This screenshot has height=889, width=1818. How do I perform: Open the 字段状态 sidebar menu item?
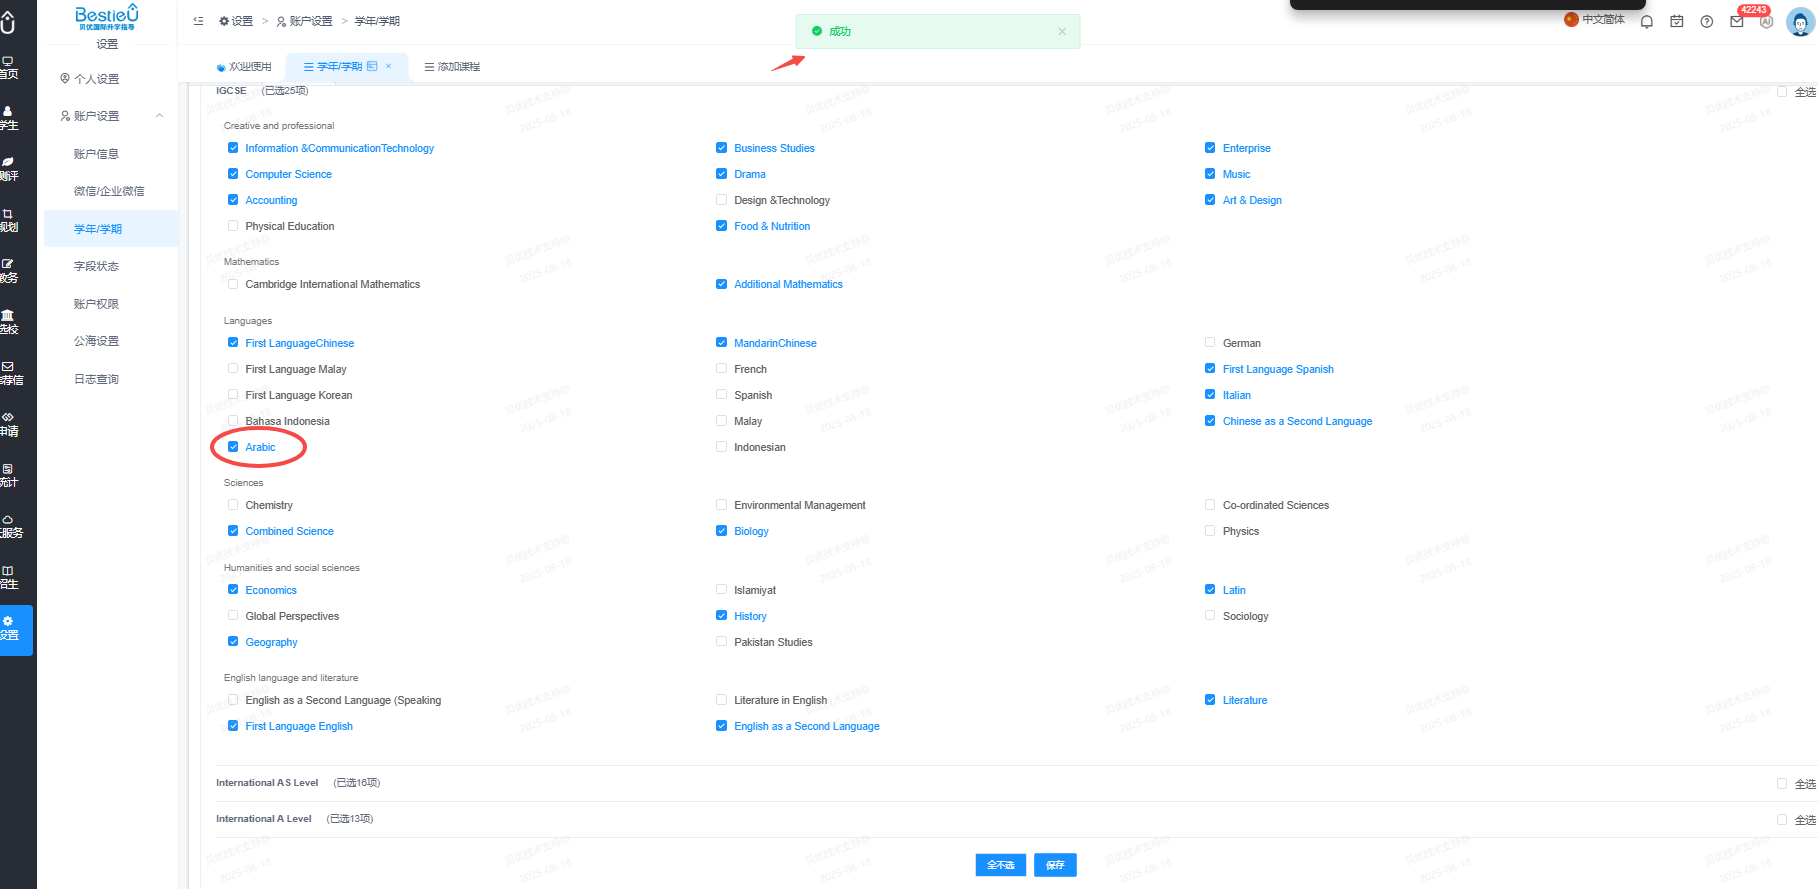tap(96, 266)
